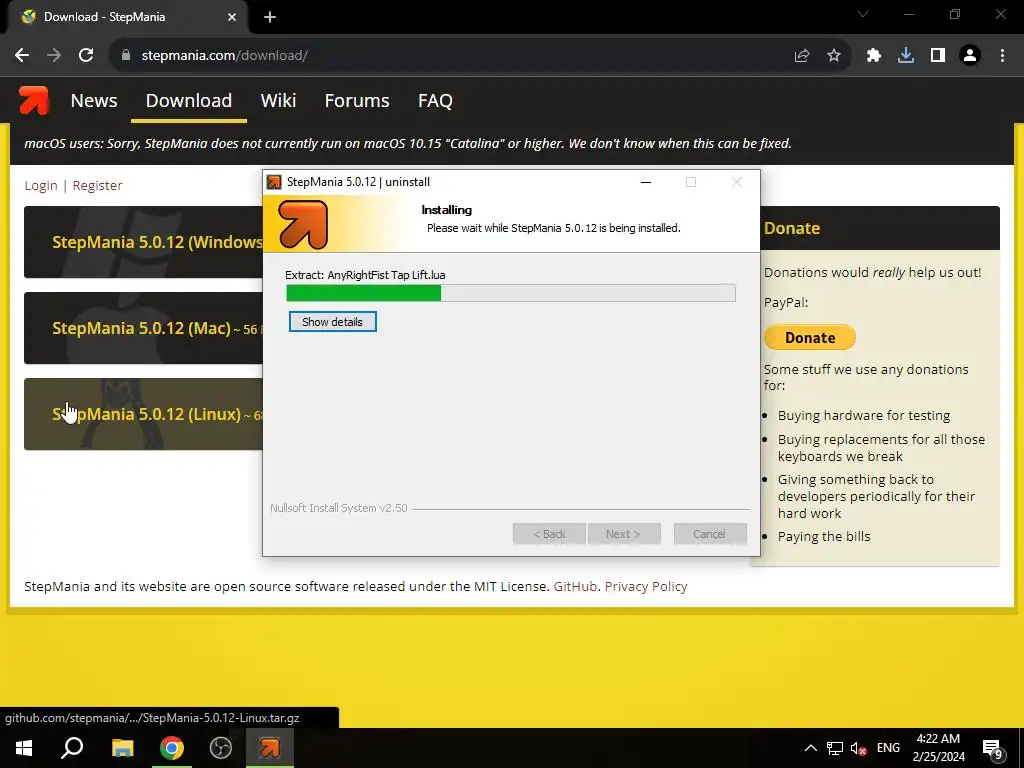Click network icon in system tray
1024x768 pixels.
tap(835, 748)
